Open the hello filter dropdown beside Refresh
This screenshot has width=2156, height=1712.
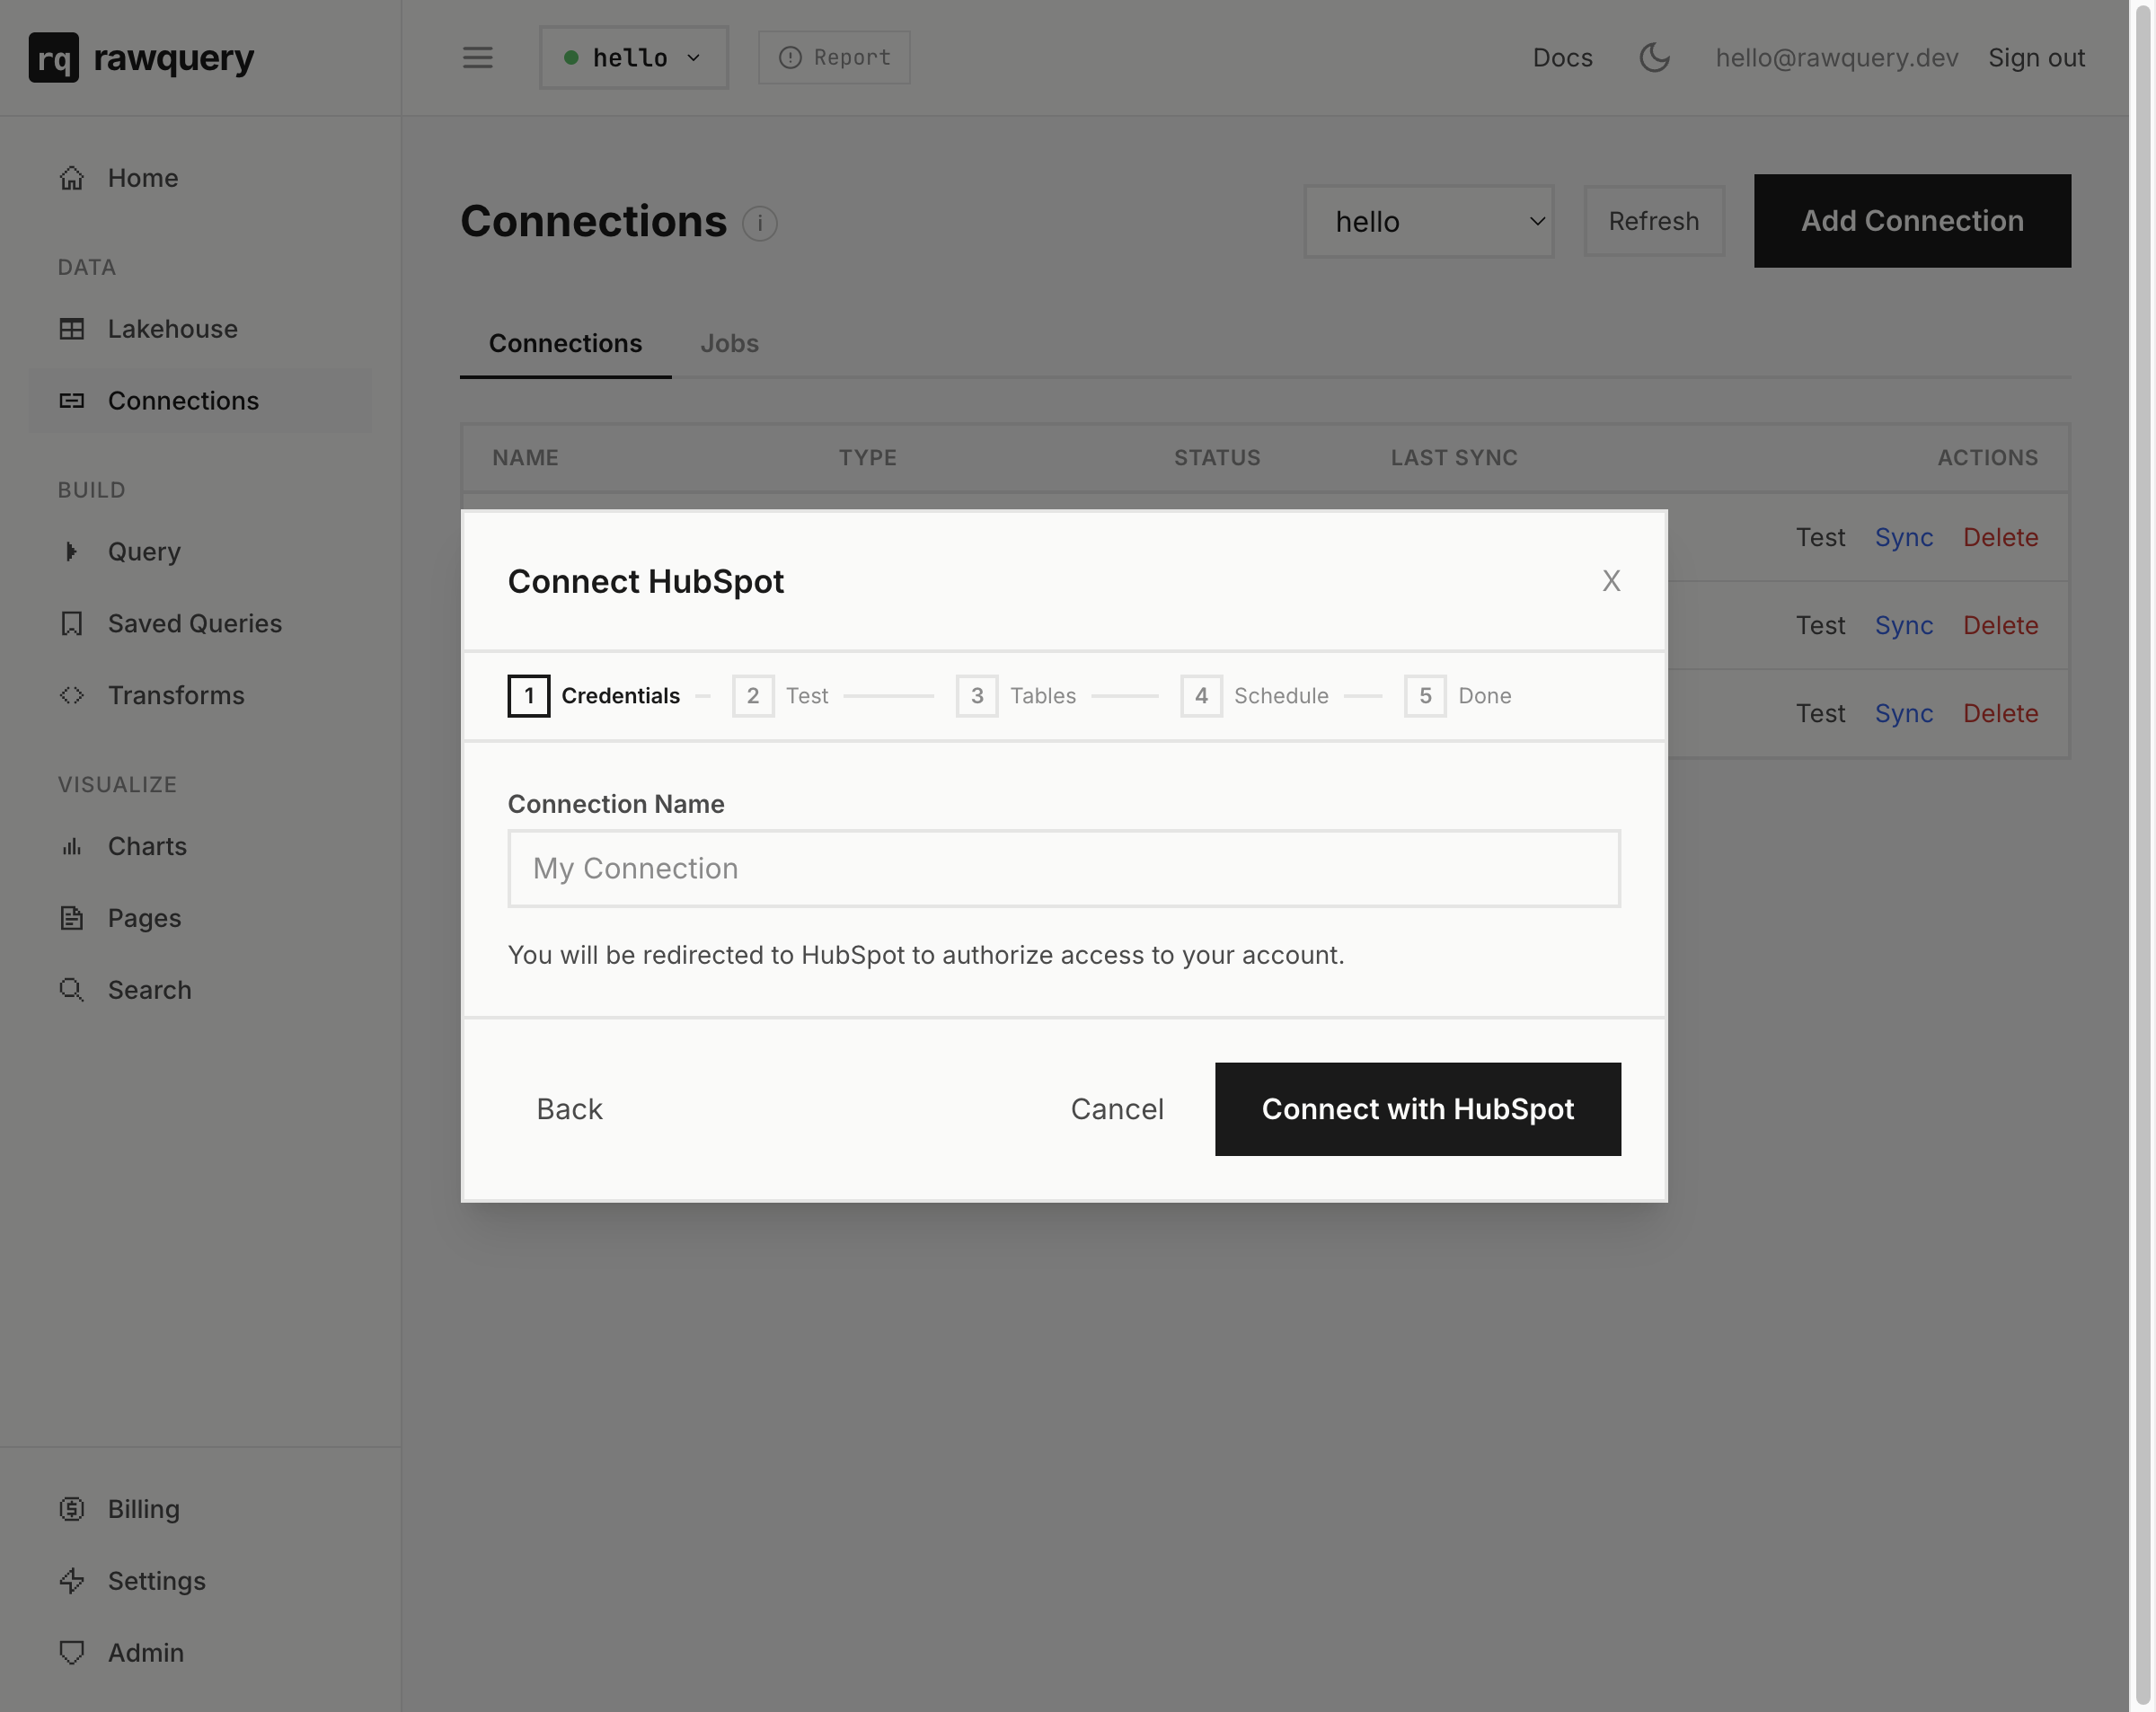tap(1429, 221)
